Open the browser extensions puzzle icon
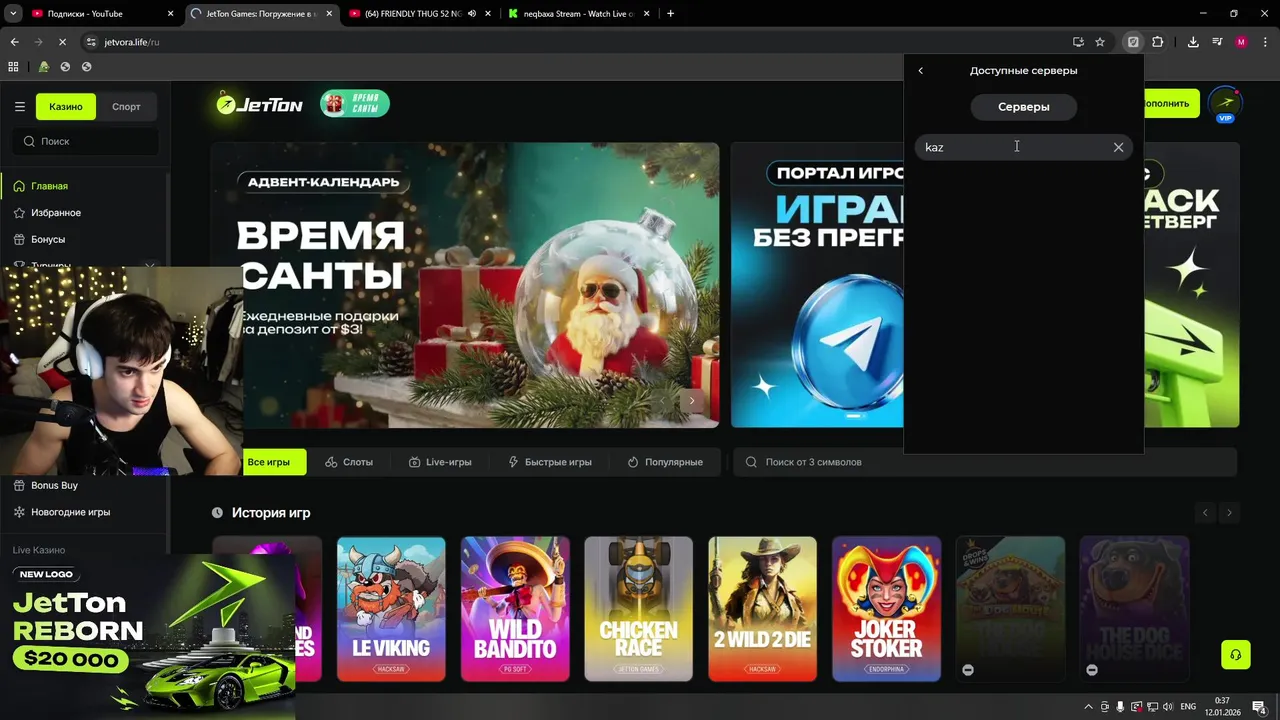Screen dimensions: 1280x720 click(1158, 42)
